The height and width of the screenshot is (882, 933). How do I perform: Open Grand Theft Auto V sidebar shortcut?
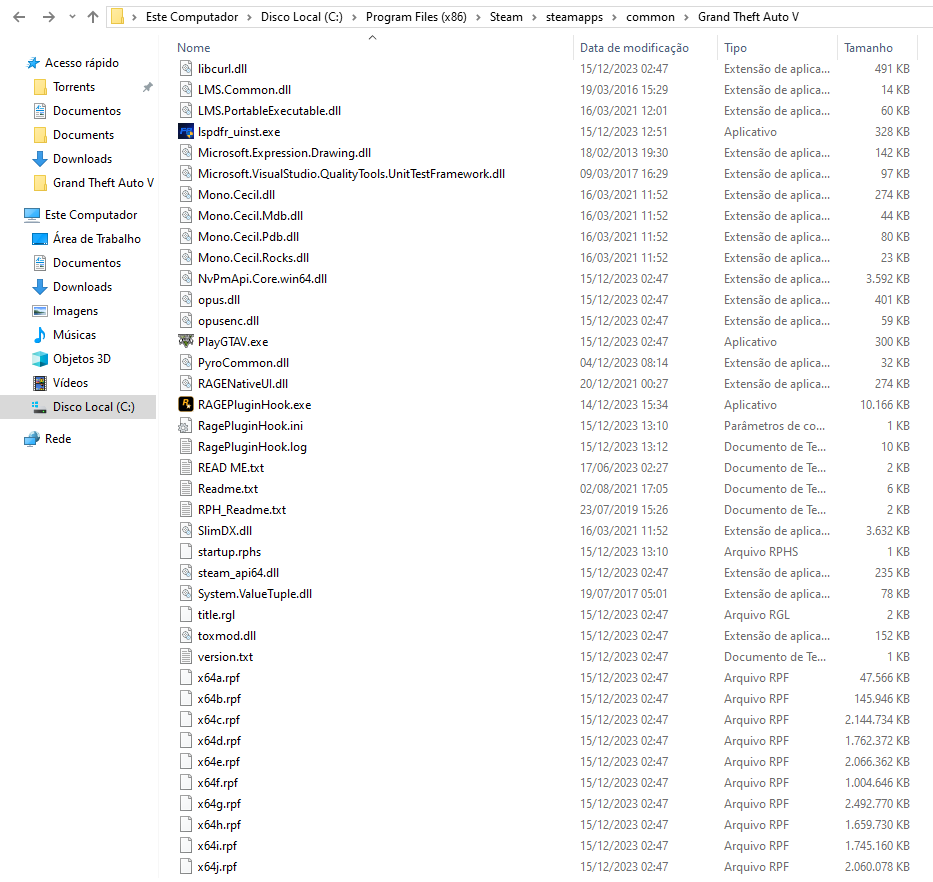(x=103, y=183)
